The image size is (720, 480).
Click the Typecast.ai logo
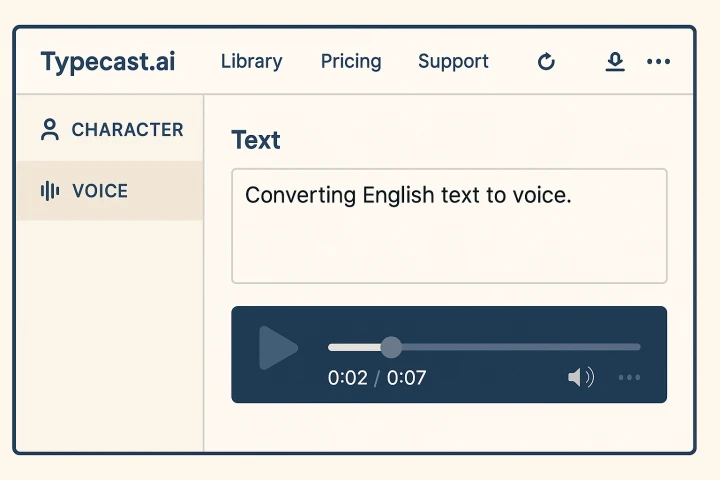[x=108, y=62]
